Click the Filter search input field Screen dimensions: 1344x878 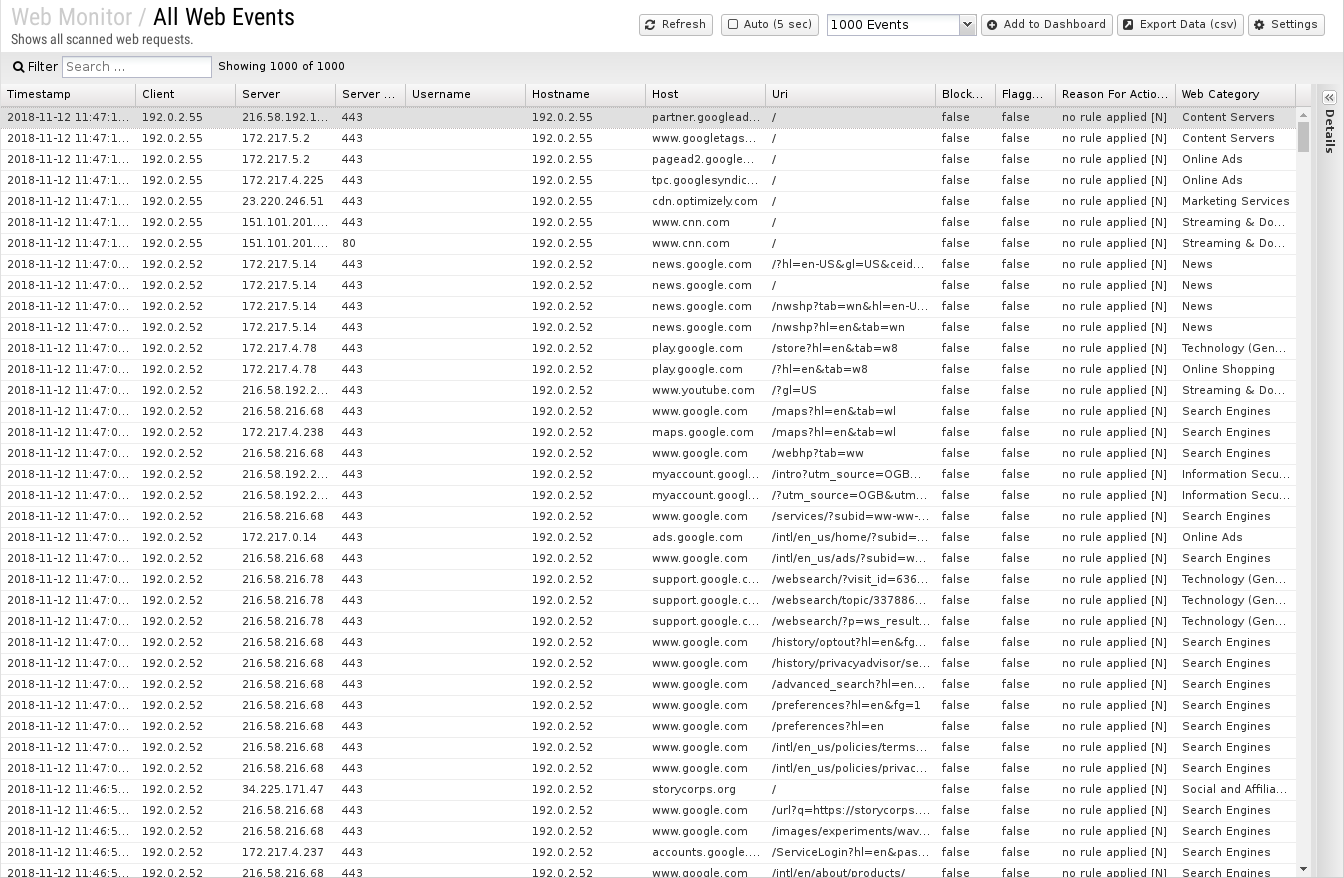coord(137,67)
